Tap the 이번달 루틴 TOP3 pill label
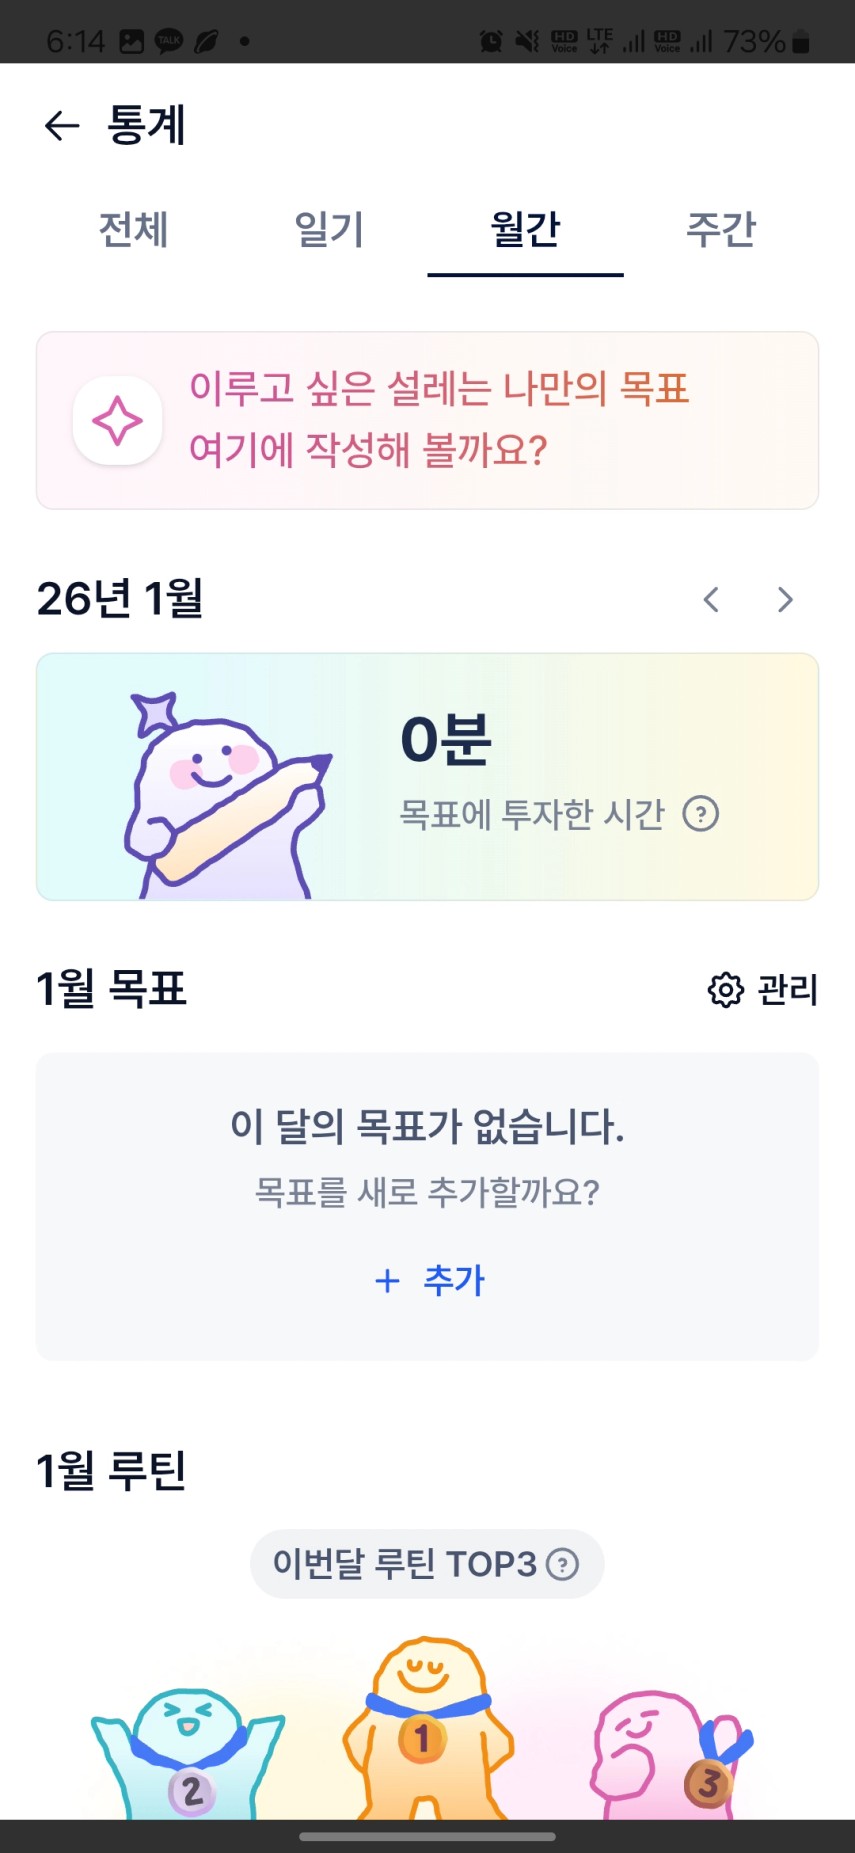Viewport: 855px width, 1853px height. 405,1564
